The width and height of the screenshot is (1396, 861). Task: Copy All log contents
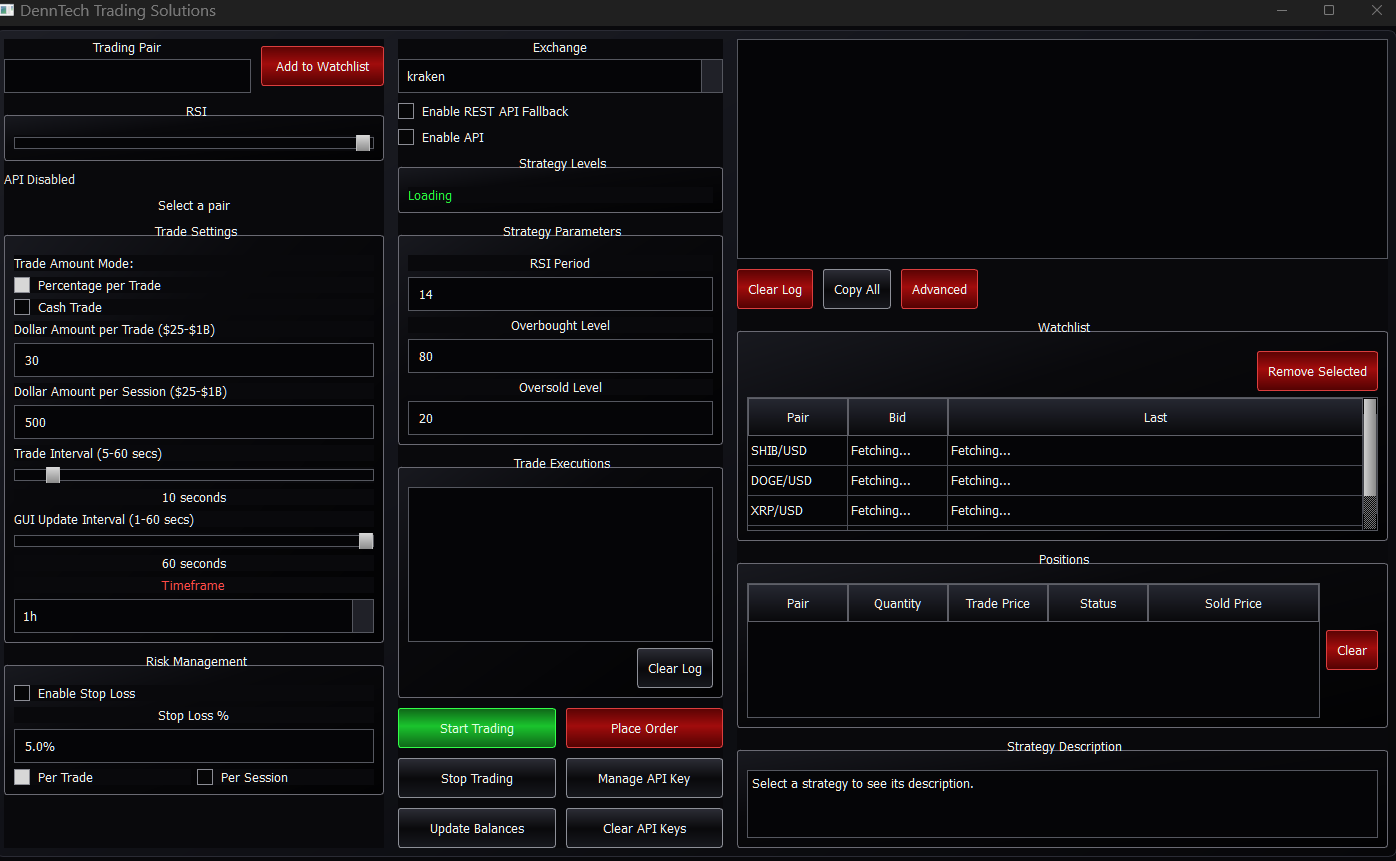[x=856, y=289]
